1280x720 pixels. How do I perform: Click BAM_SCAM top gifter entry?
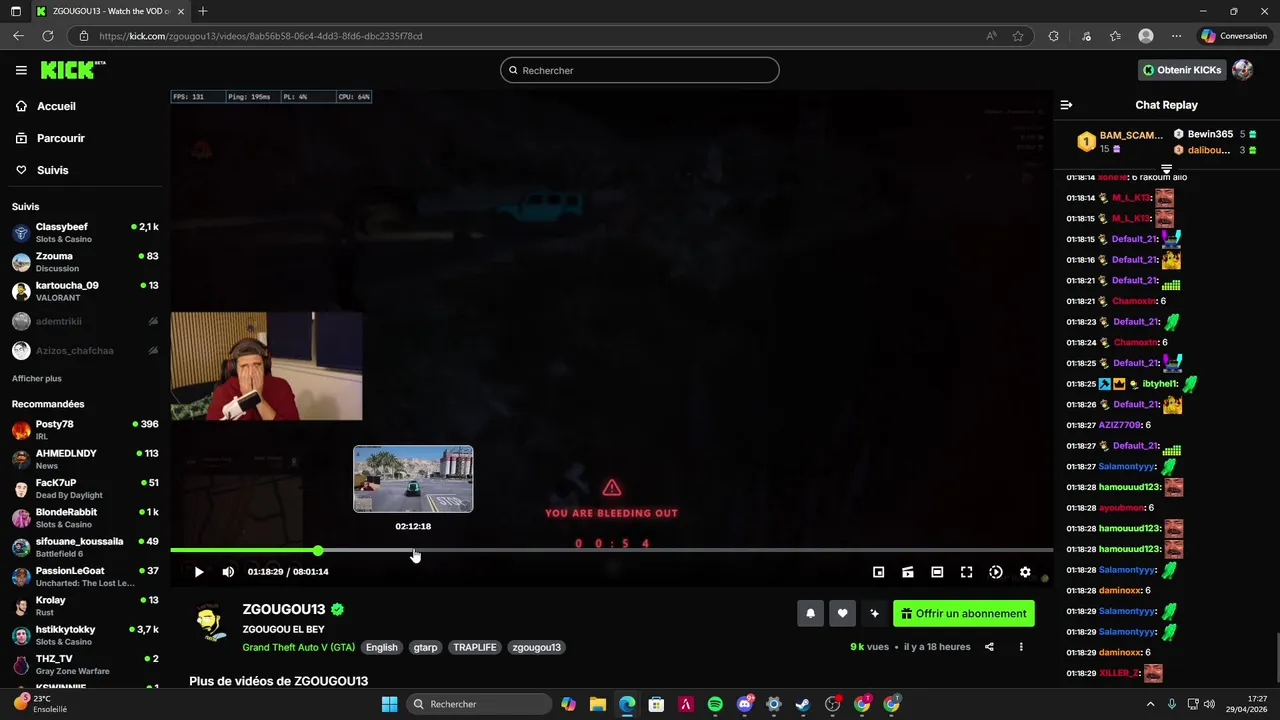(x=1119, y=141)
